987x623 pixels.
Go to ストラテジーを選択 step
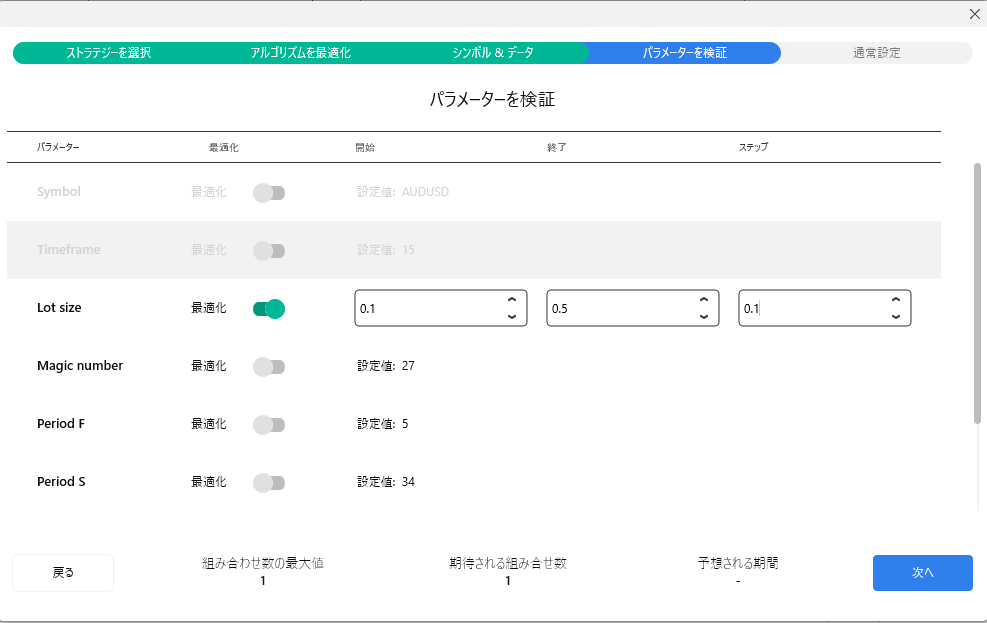pyautogui.click(x=109, y=53)
